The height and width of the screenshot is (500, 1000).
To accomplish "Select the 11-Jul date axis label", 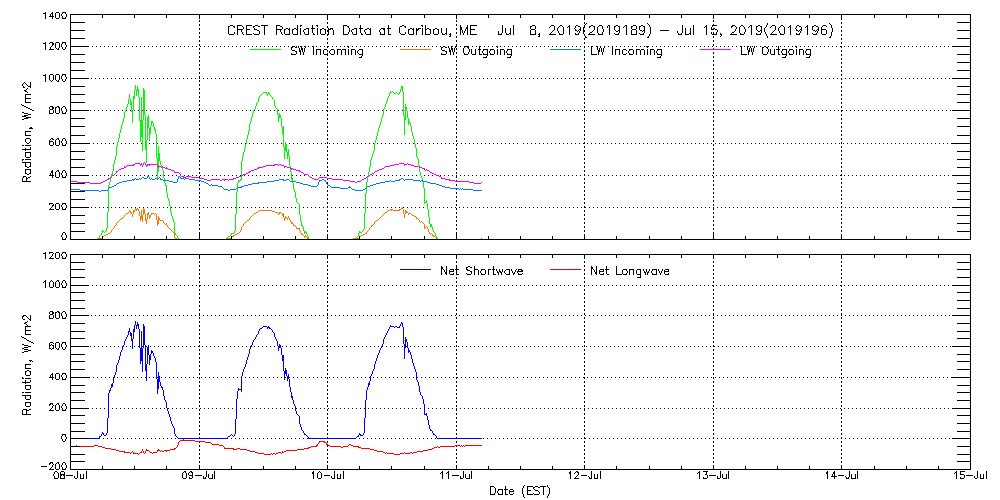I will click(456, 476).
